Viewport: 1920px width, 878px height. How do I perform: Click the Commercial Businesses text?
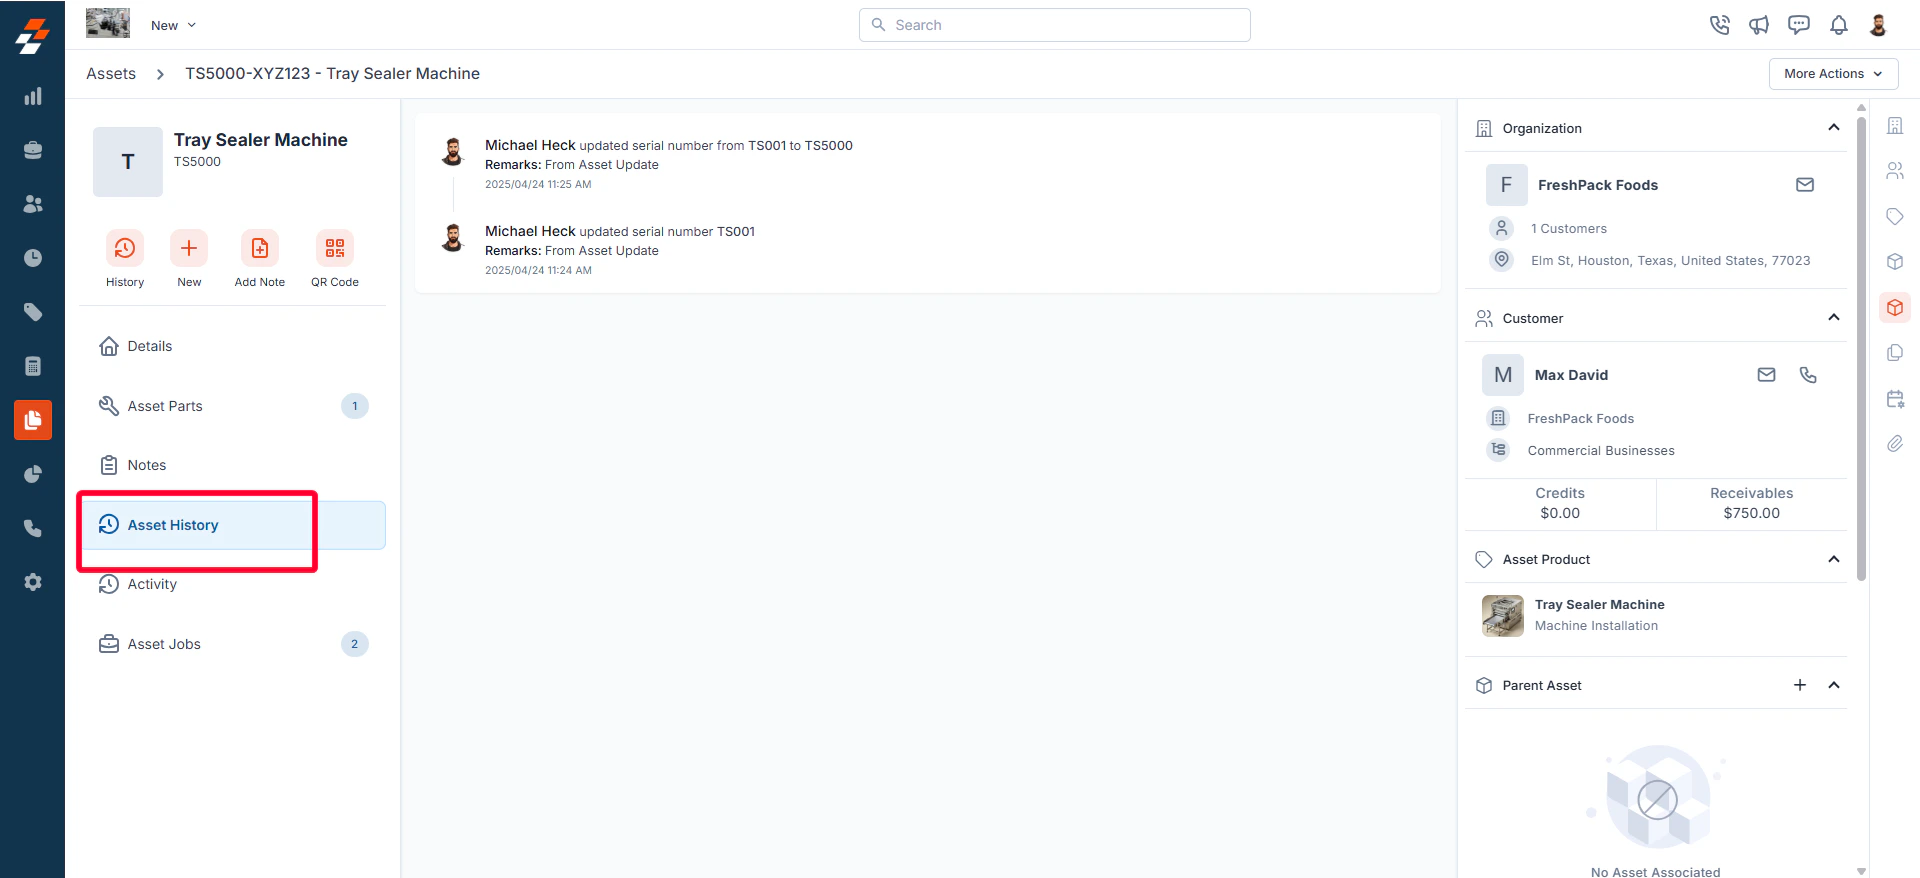click(x=1601, y=451)
